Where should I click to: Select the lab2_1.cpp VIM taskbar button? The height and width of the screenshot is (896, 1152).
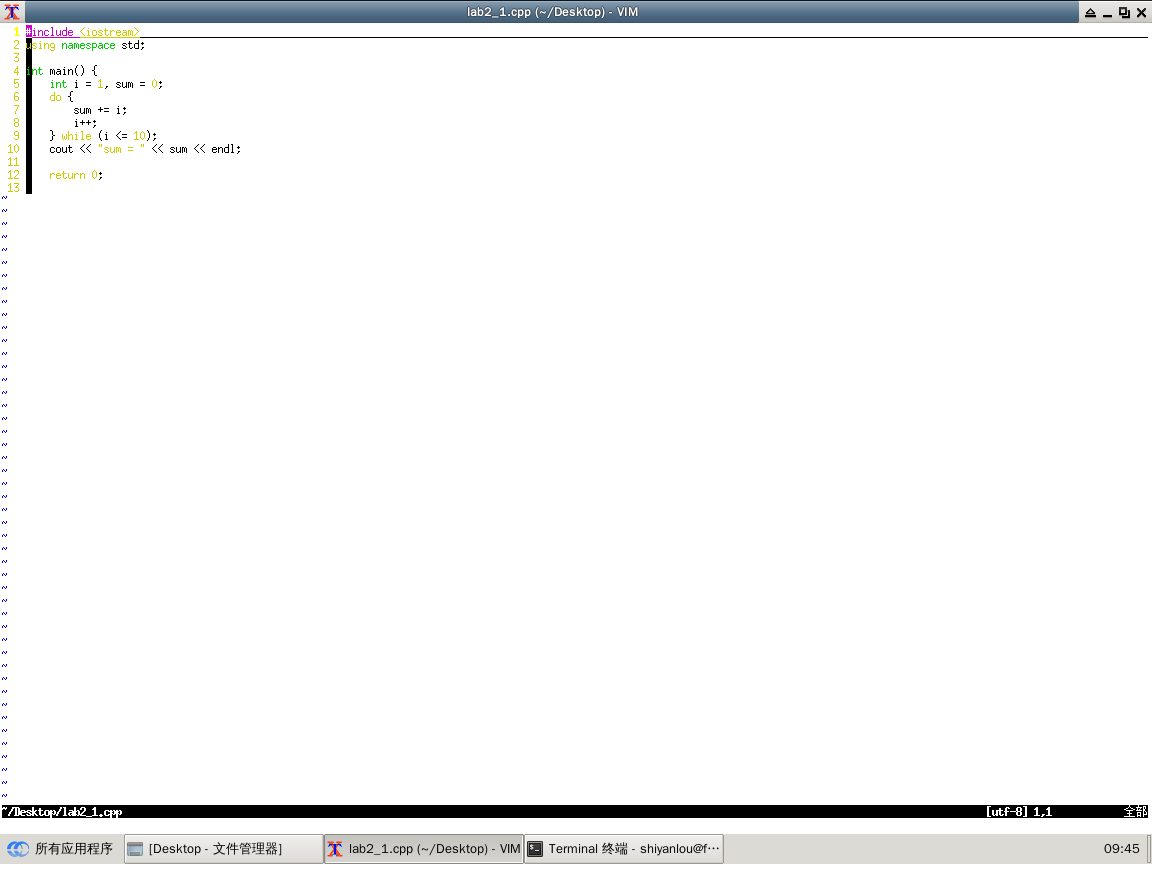pos(424,849)
